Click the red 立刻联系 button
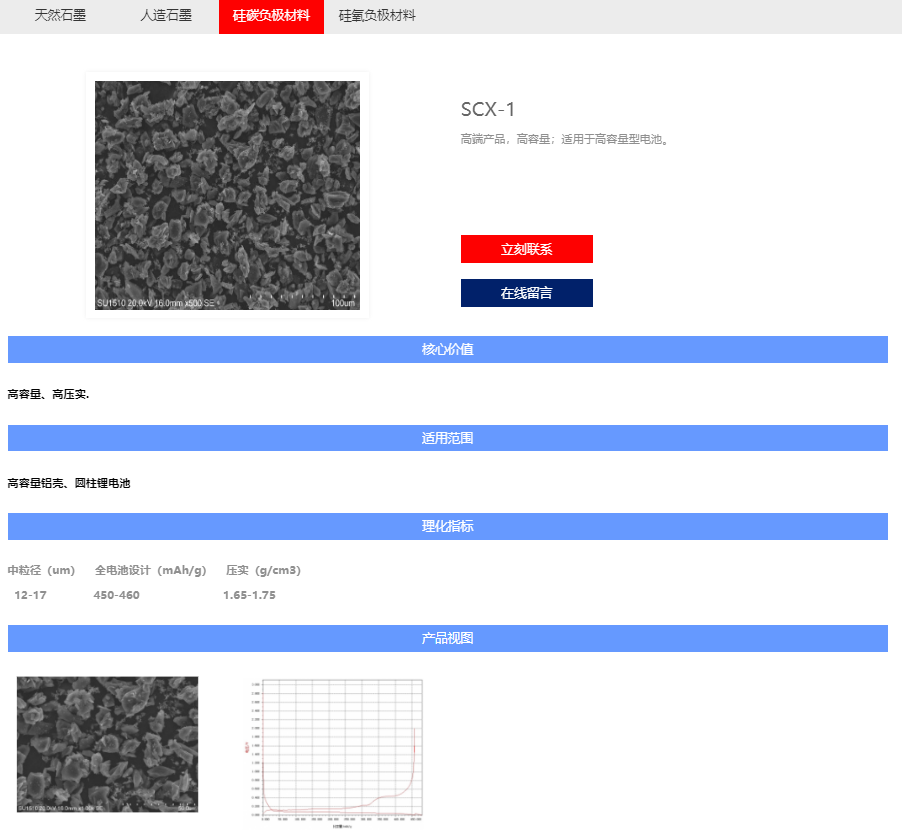902x839 pixels. pos(526,249)
